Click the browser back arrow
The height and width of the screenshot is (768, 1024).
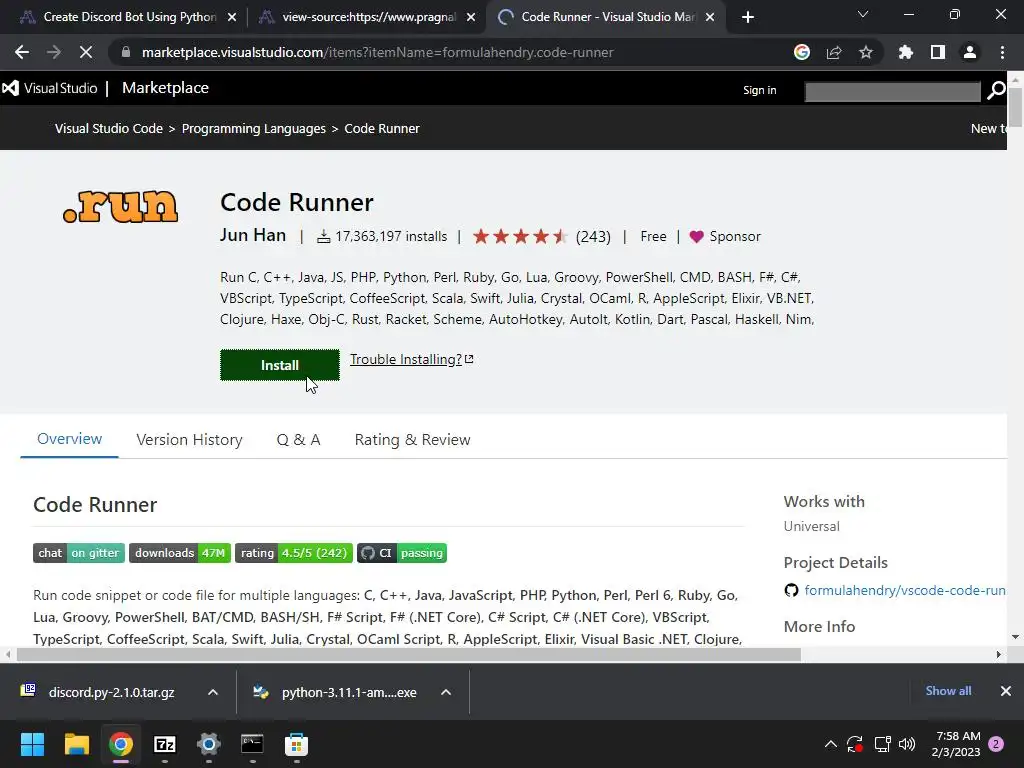[22, 52]
